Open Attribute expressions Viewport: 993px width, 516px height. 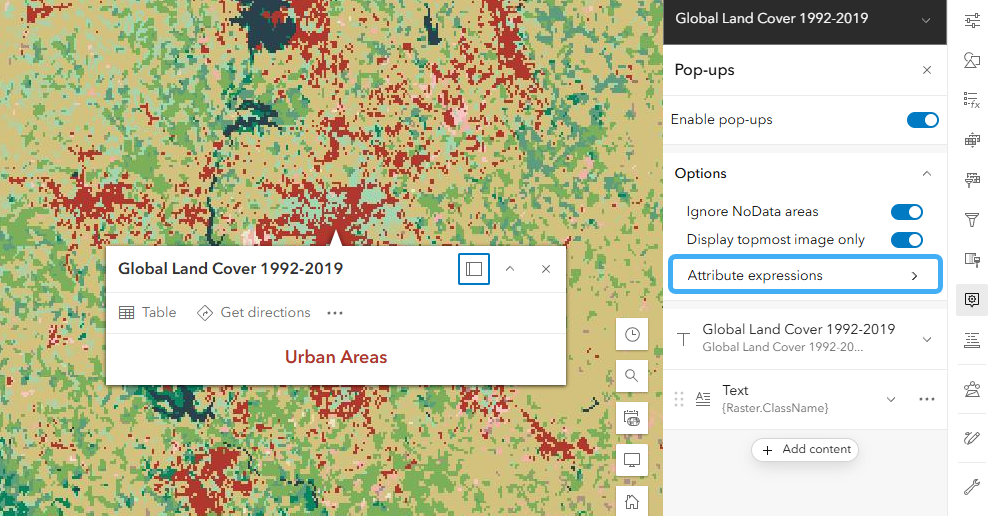(805, 275)
